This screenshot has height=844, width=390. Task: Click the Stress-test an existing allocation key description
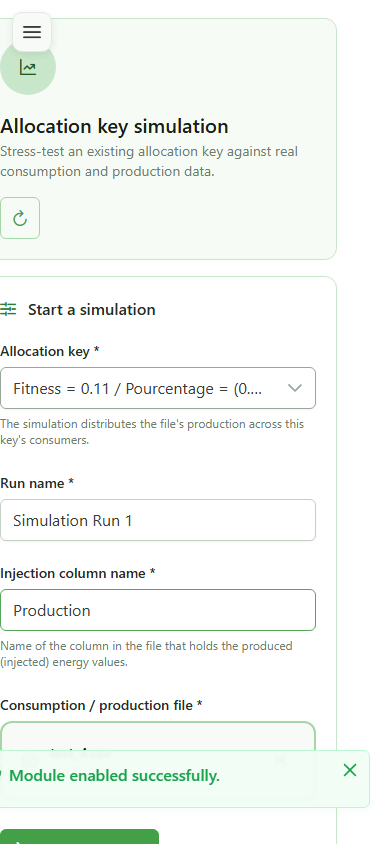pyautogui.click(x=149, y=161)
